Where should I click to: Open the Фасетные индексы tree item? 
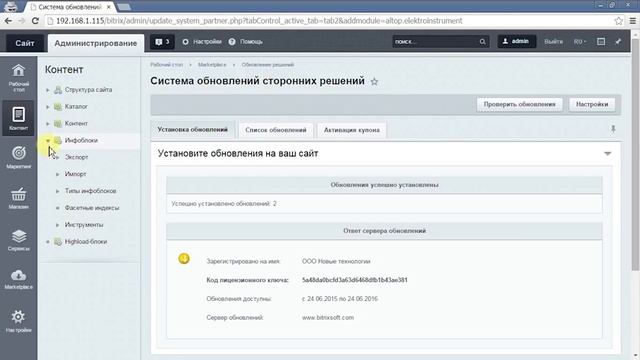coord(92,208)
